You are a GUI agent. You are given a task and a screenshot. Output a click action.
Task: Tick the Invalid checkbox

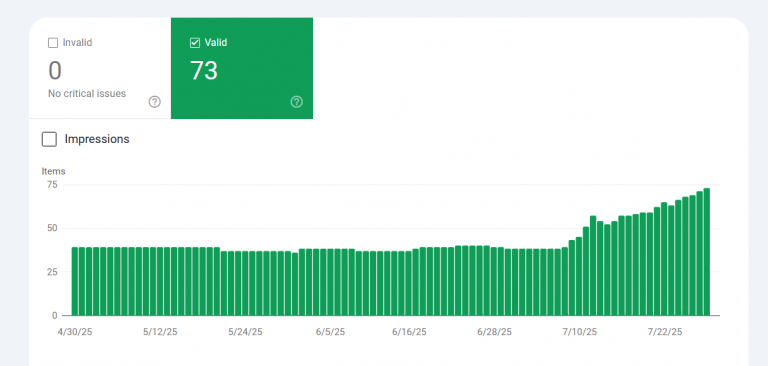[53, 43]
